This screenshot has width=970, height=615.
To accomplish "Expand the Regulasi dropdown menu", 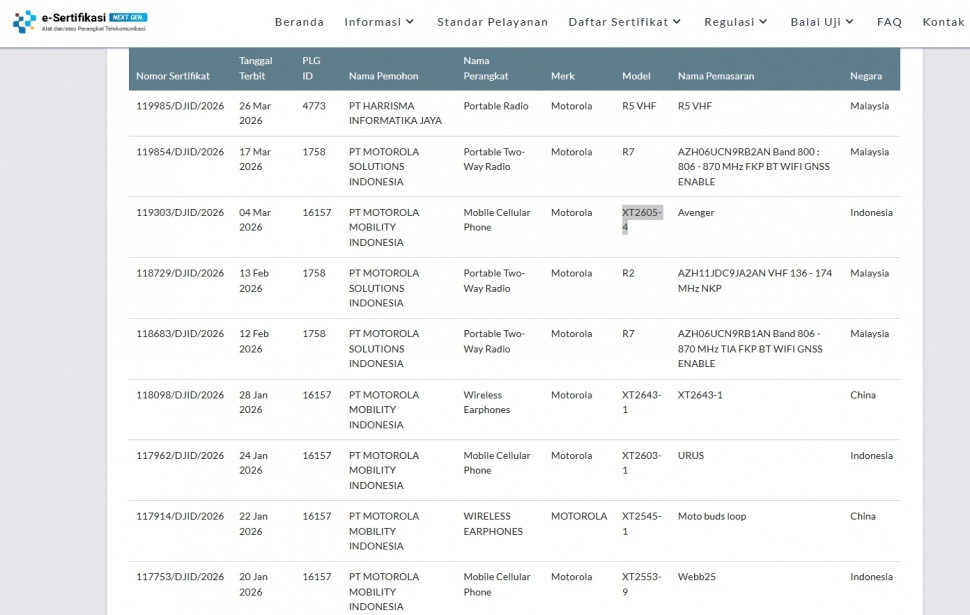I will click(736, 22).
